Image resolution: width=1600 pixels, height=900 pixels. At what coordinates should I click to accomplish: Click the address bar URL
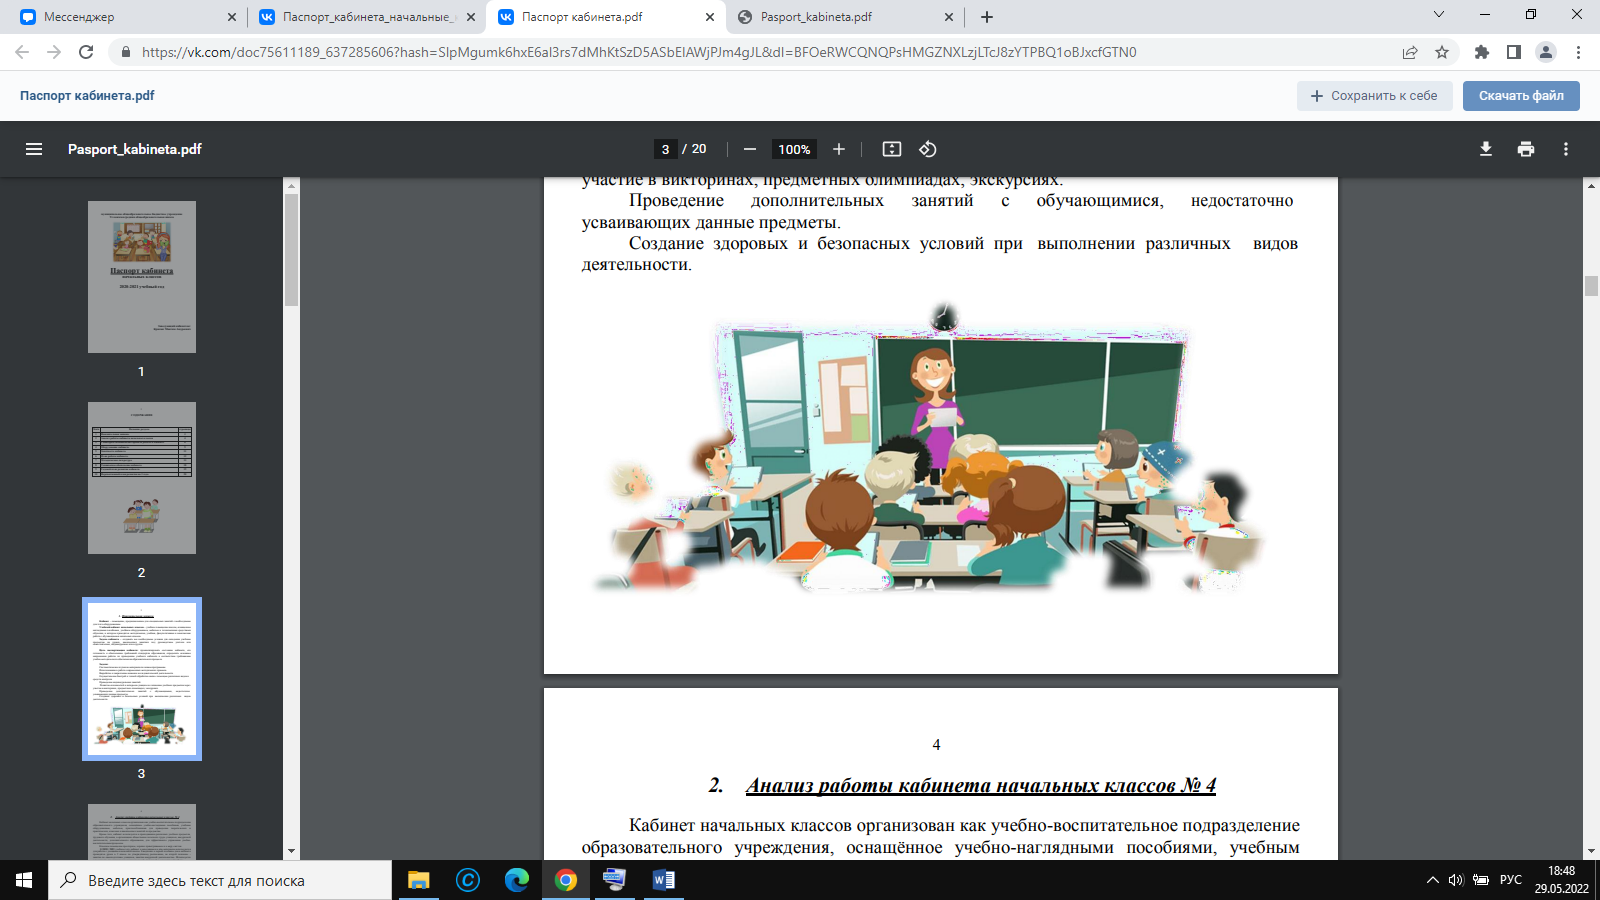[x=639, y=52]
